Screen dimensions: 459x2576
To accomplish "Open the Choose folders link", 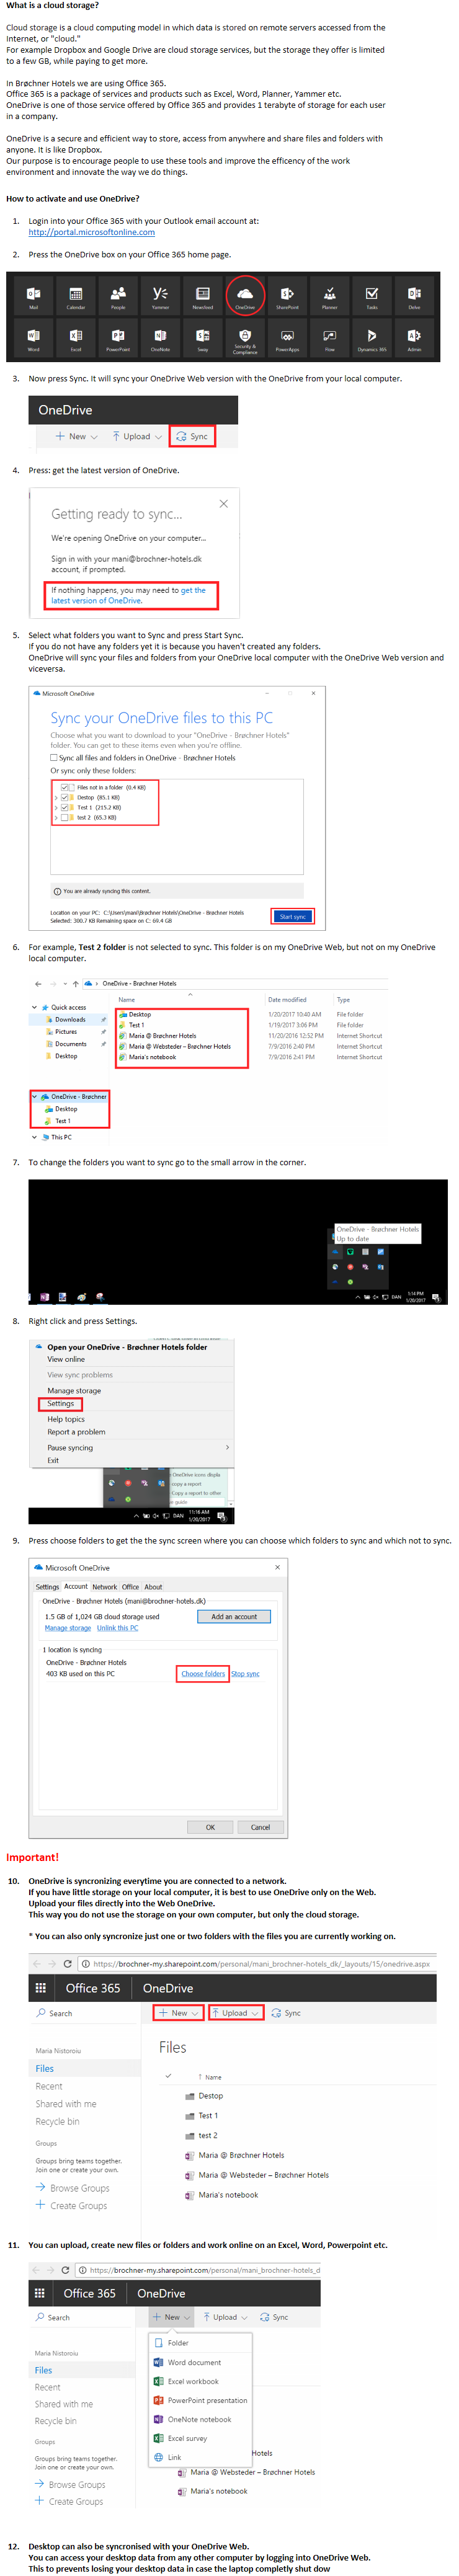I will pos(203,1675).
